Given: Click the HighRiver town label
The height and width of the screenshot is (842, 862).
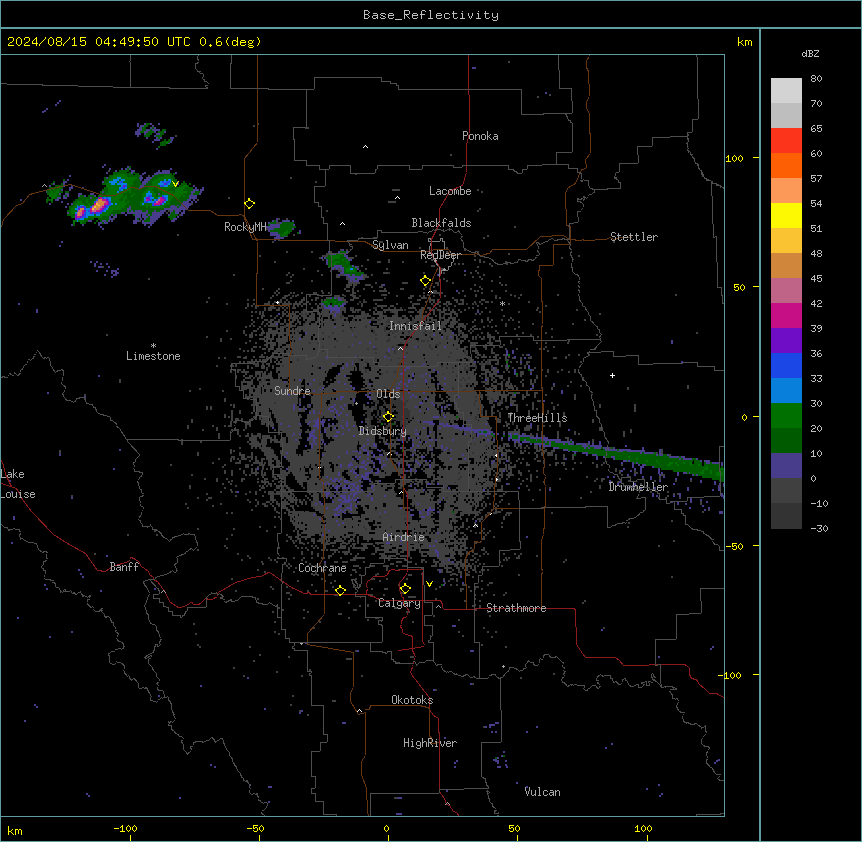Looking at the screenshot, I should pos(430,743).
